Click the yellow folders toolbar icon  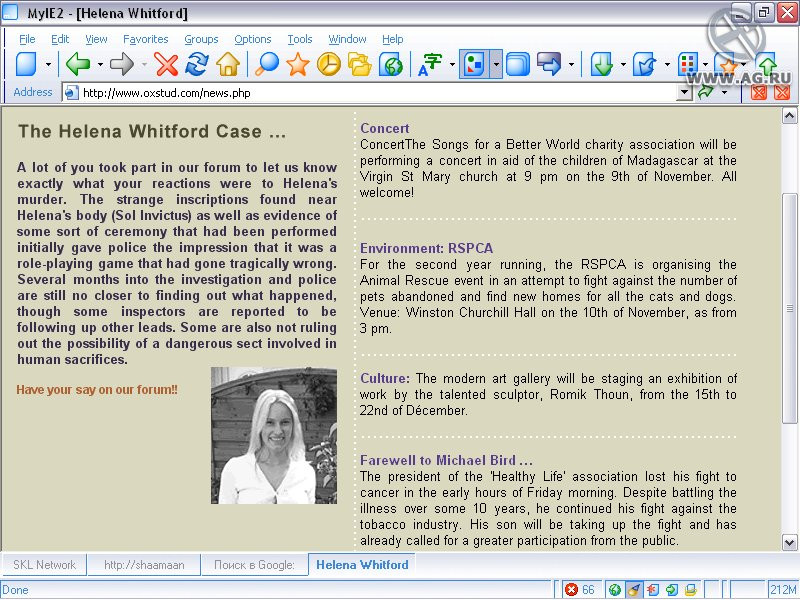[360, 64]
